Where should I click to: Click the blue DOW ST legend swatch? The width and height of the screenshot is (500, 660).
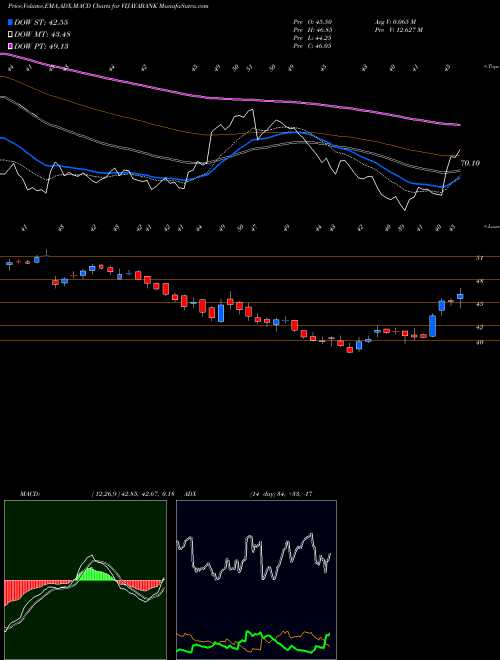tap(10, 22)
